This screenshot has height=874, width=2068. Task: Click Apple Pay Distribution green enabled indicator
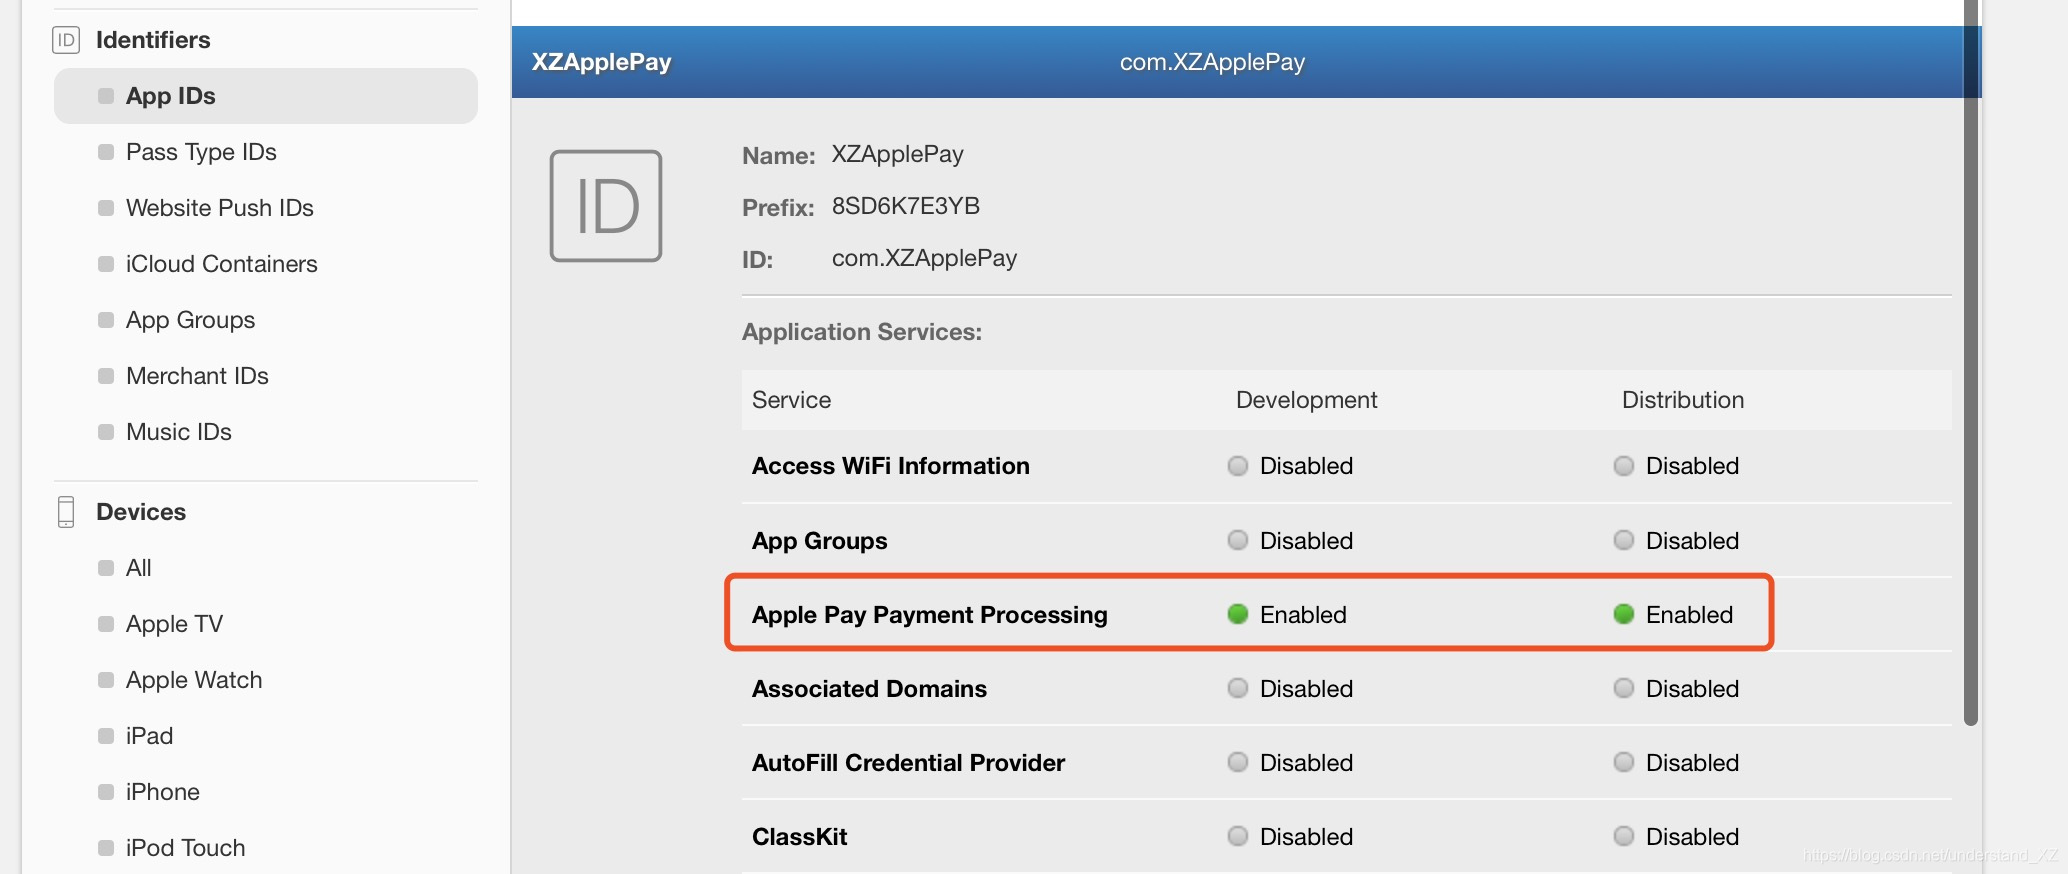coord(1624,614)
